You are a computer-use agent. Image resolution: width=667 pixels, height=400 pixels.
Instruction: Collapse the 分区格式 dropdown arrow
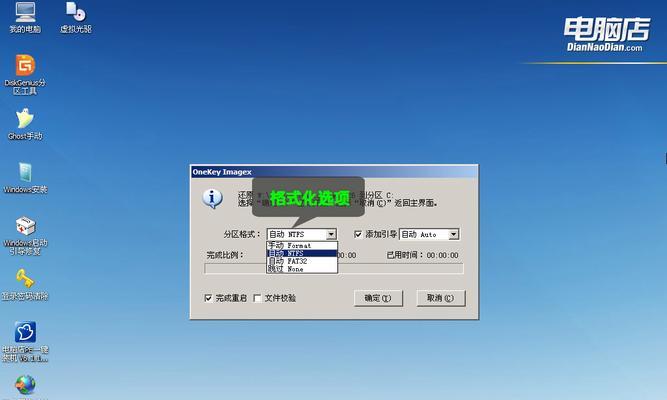tap(331, 234)
